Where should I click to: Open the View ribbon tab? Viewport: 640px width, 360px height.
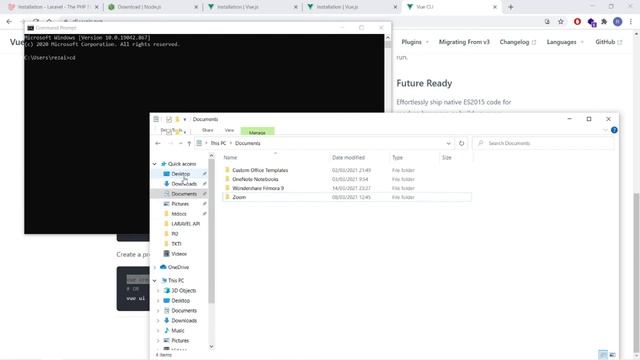tap(229, 130)
